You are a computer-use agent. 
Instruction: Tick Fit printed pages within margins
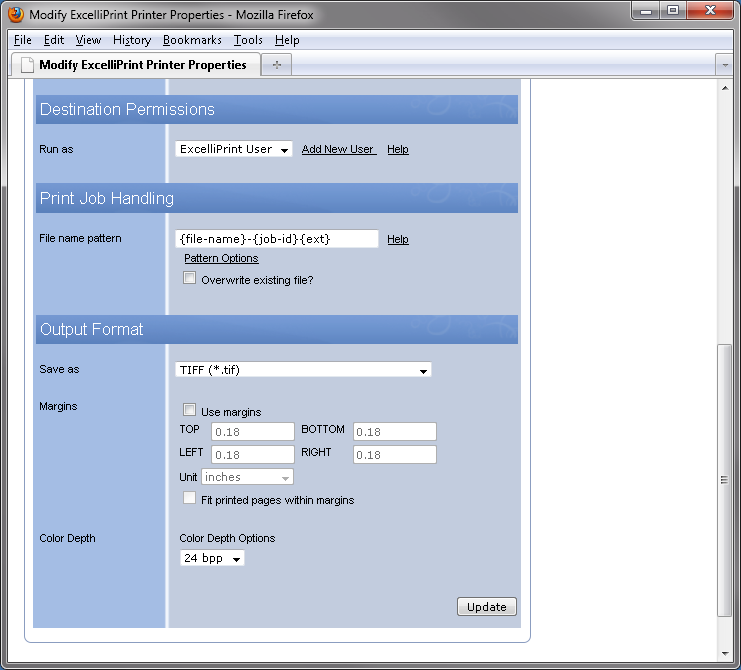189,498
